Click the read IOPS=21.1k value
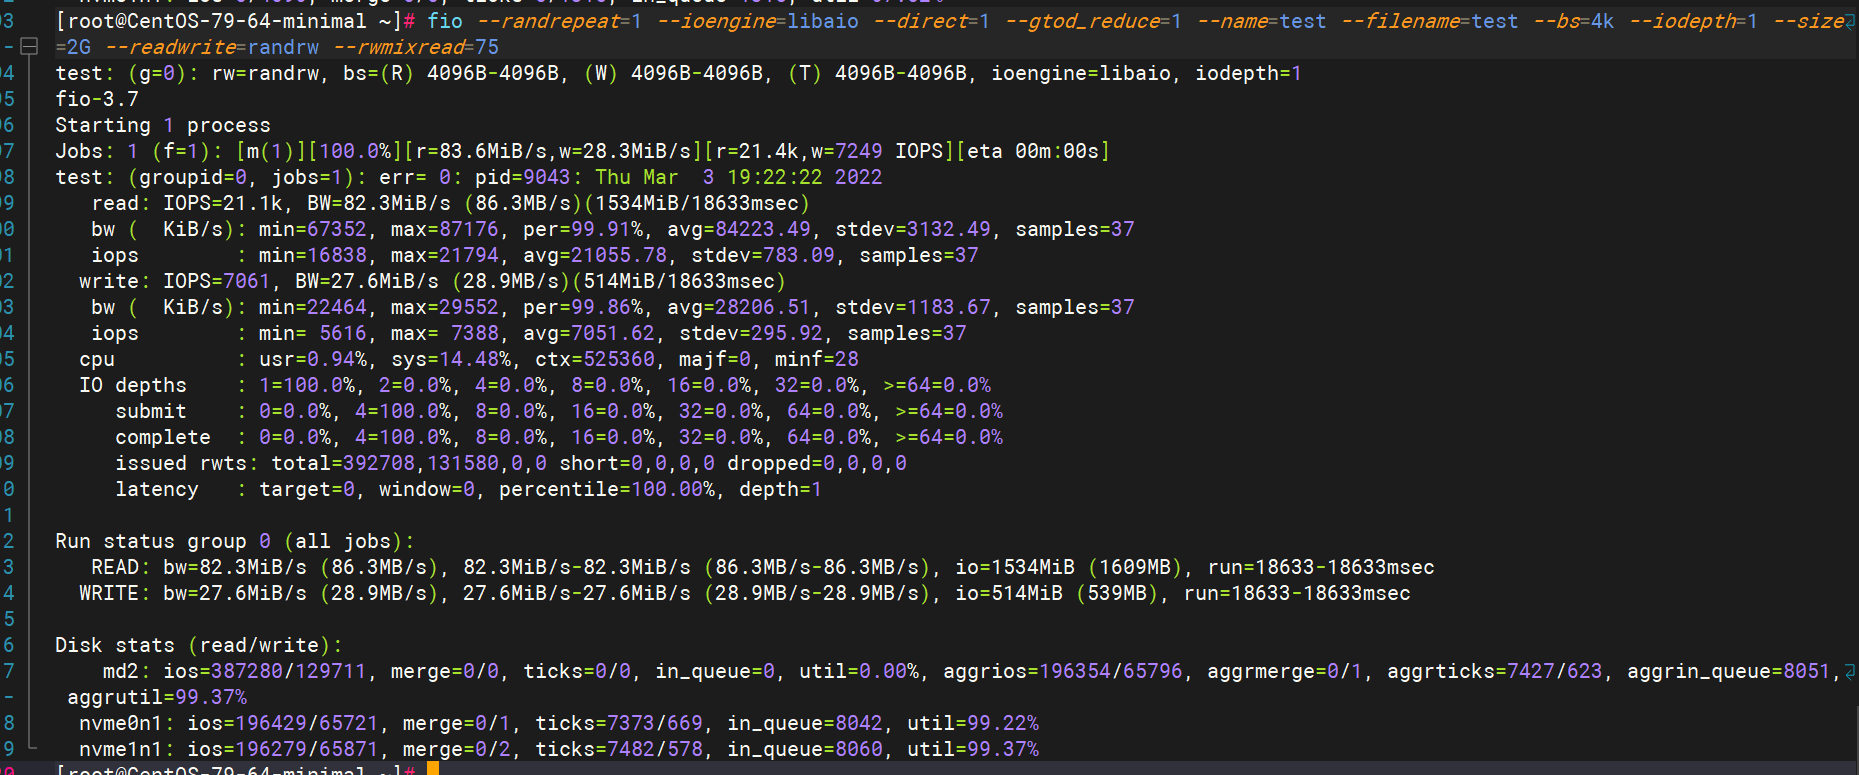 click(223, 203)
